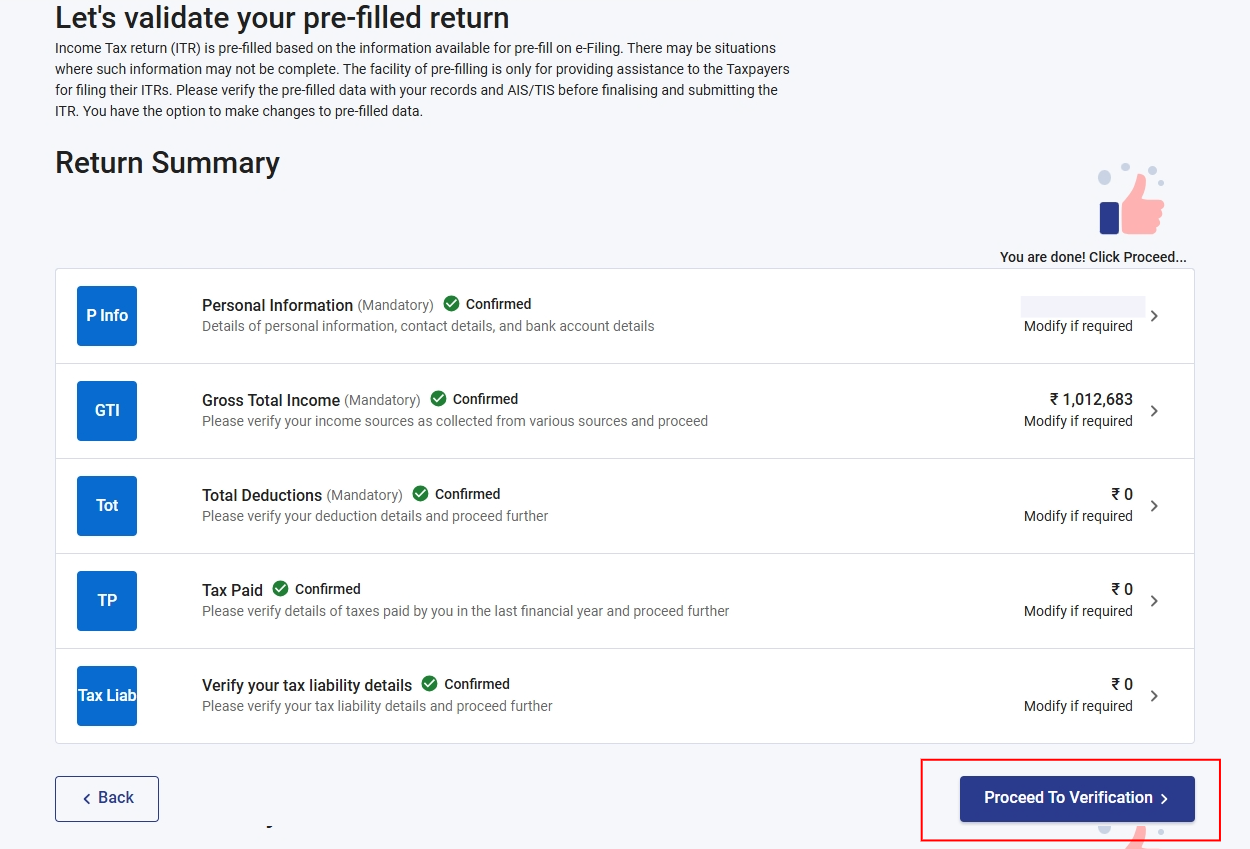This screenshot has width=1250, height=849.
Task: Expand Gross Total Income row chevron
Action: tap(1154, 411)
